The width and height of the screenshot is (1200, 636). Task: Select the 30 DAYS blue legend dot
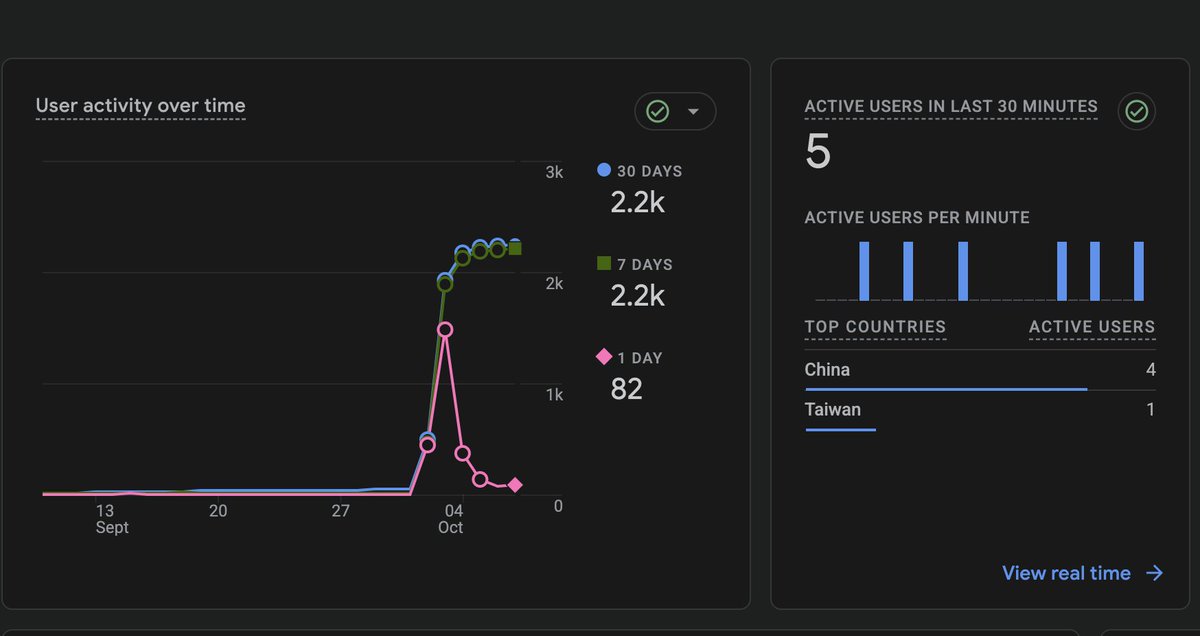click(604, 170)
